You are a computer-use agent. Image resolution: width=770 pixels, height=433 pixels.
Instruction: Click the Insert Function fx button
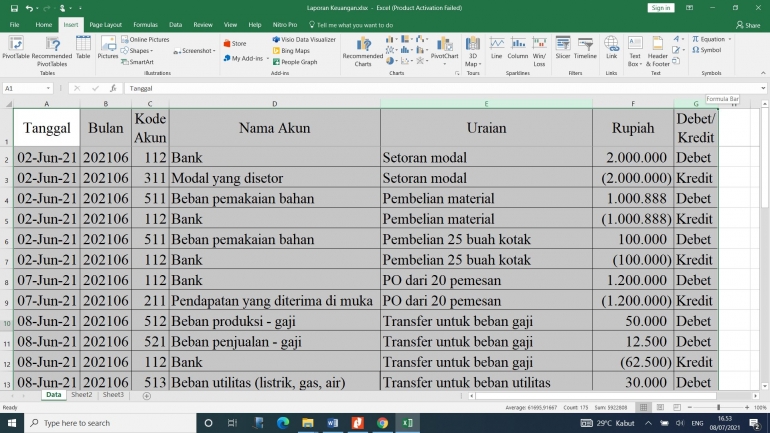(113, 88)
